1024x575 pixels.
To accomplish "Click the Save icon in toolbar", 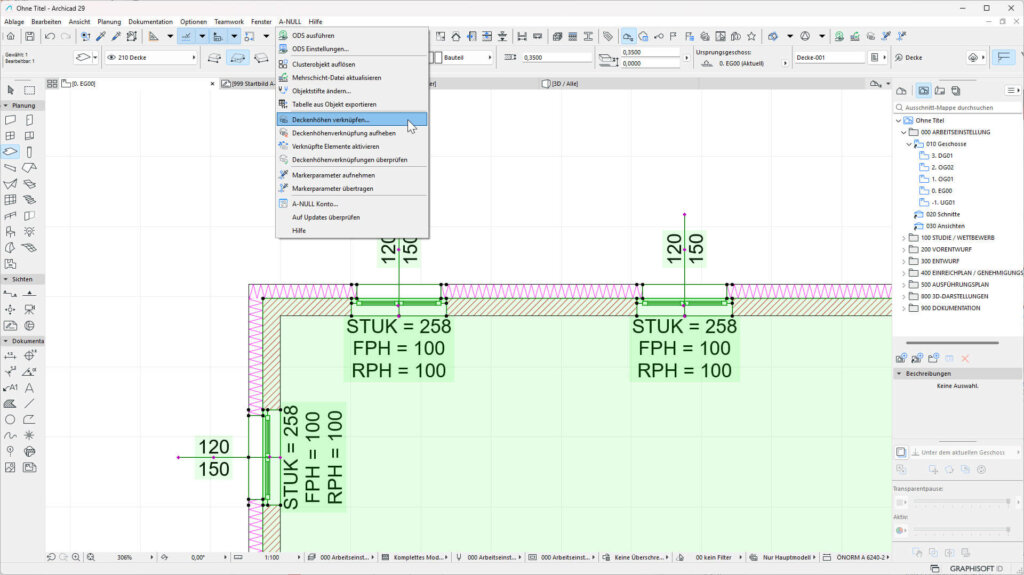I will tap(29, 37).
